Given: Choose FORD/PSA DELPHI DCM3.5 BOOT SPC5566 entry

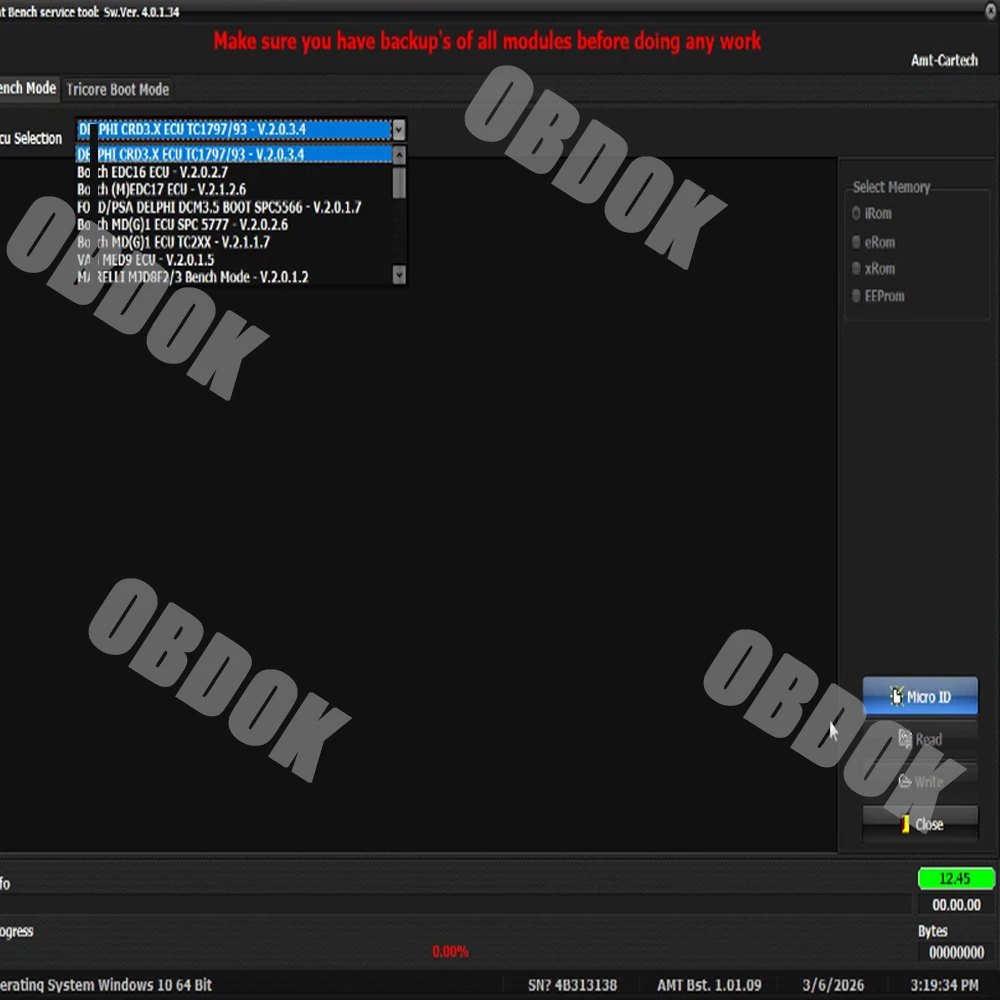Looking at the screenshot, I should (x=233, y=207).
